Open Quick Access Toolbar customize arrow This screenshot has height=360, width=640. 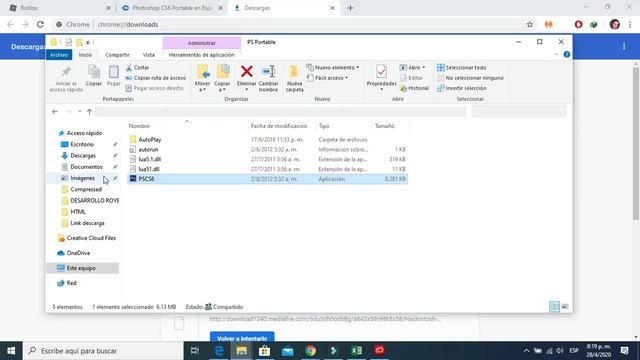(x=88, y=42)
